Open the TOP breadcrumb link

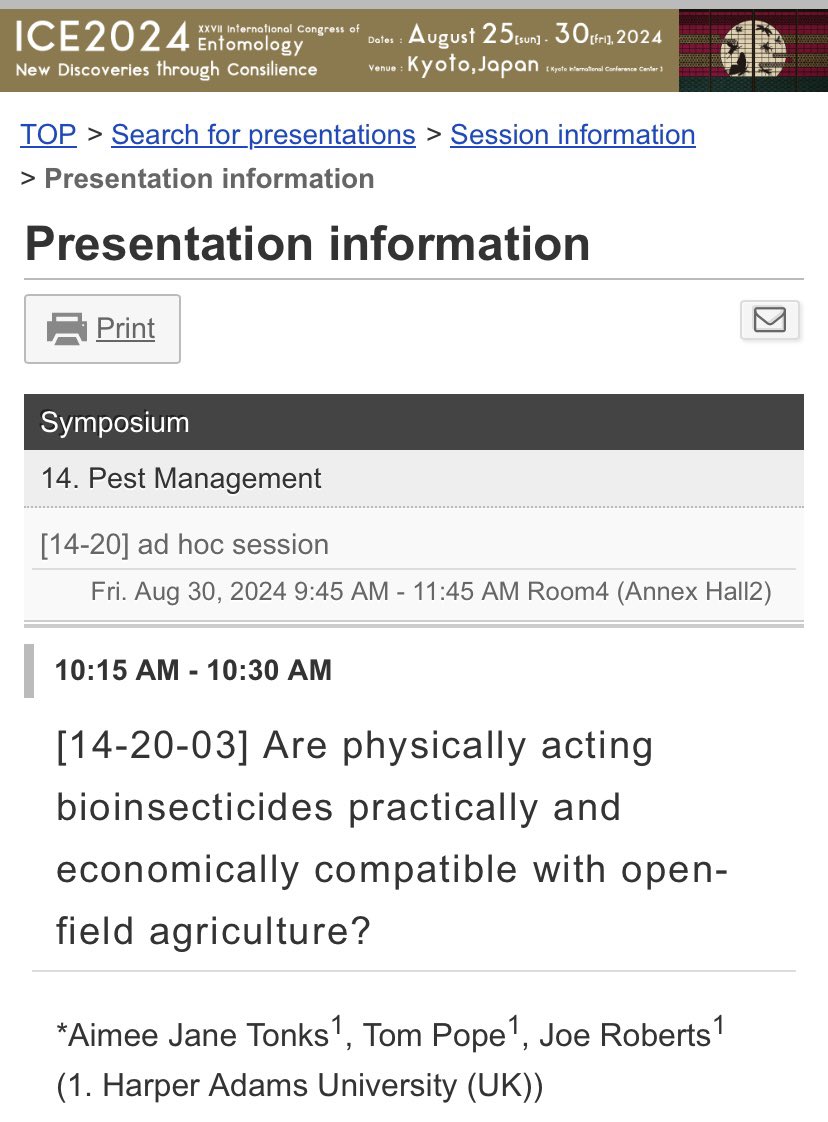[x=48, y=135]
